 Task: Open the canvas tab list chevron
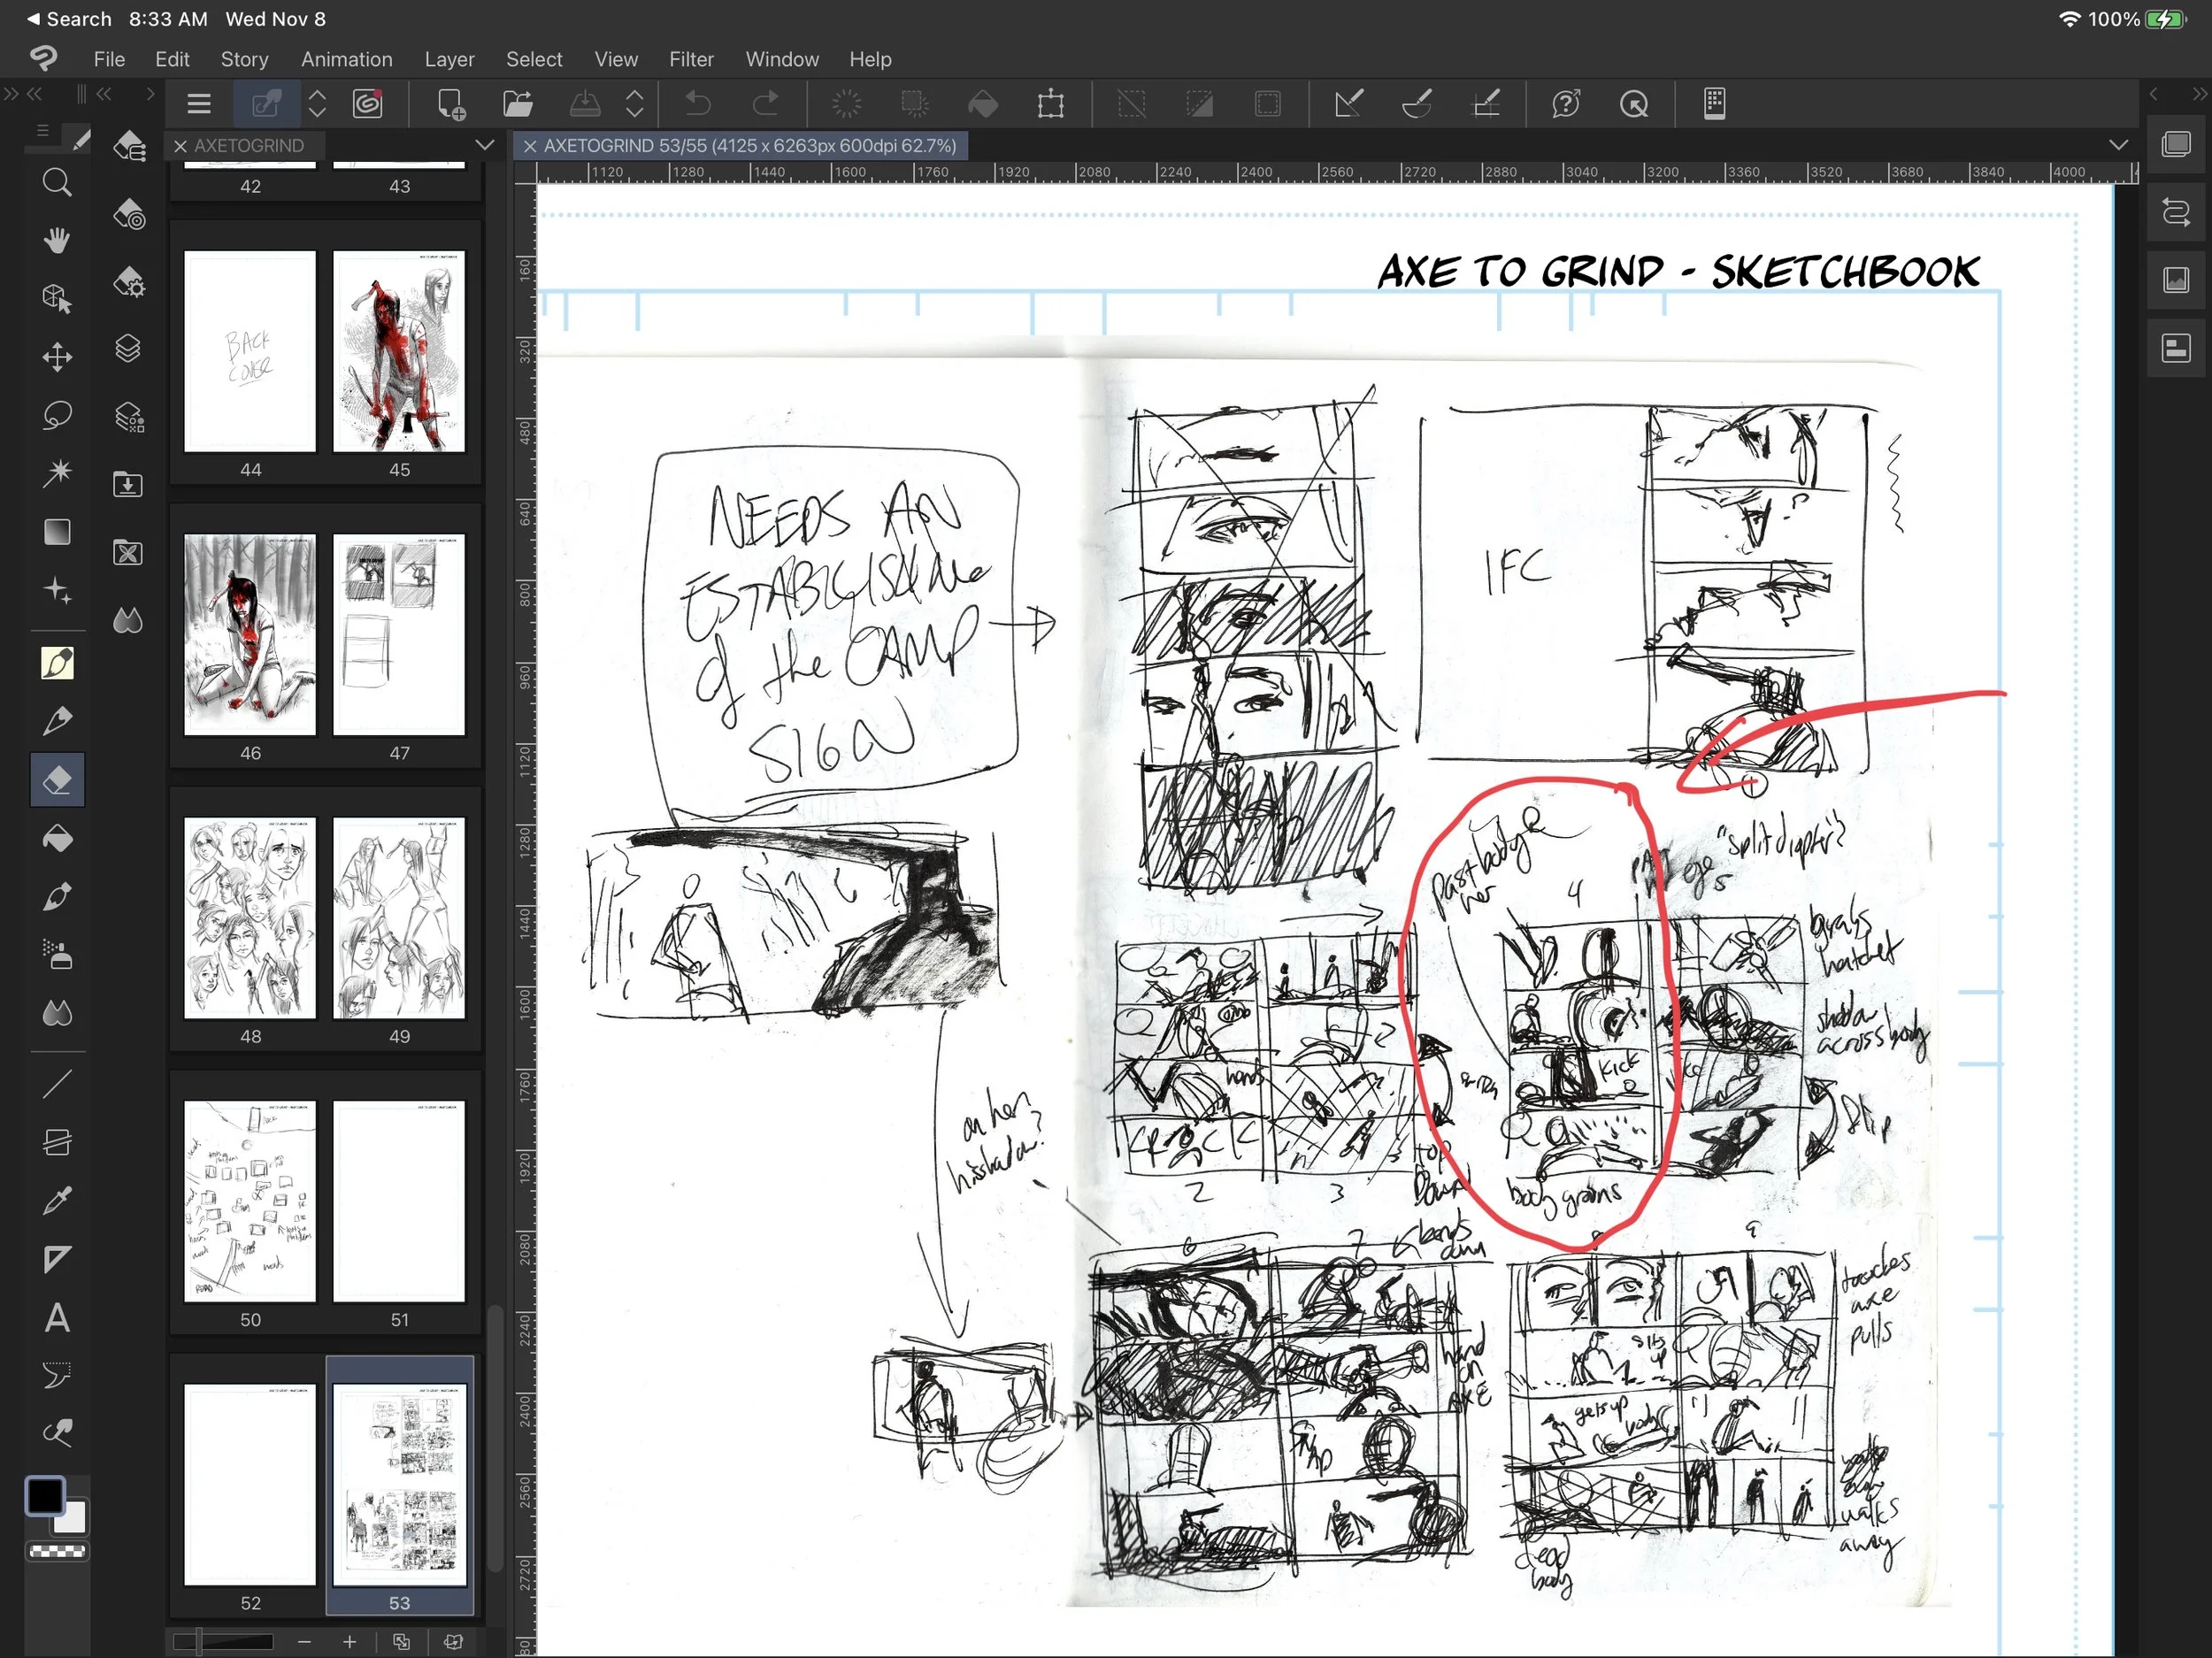tap(2118, 145)
